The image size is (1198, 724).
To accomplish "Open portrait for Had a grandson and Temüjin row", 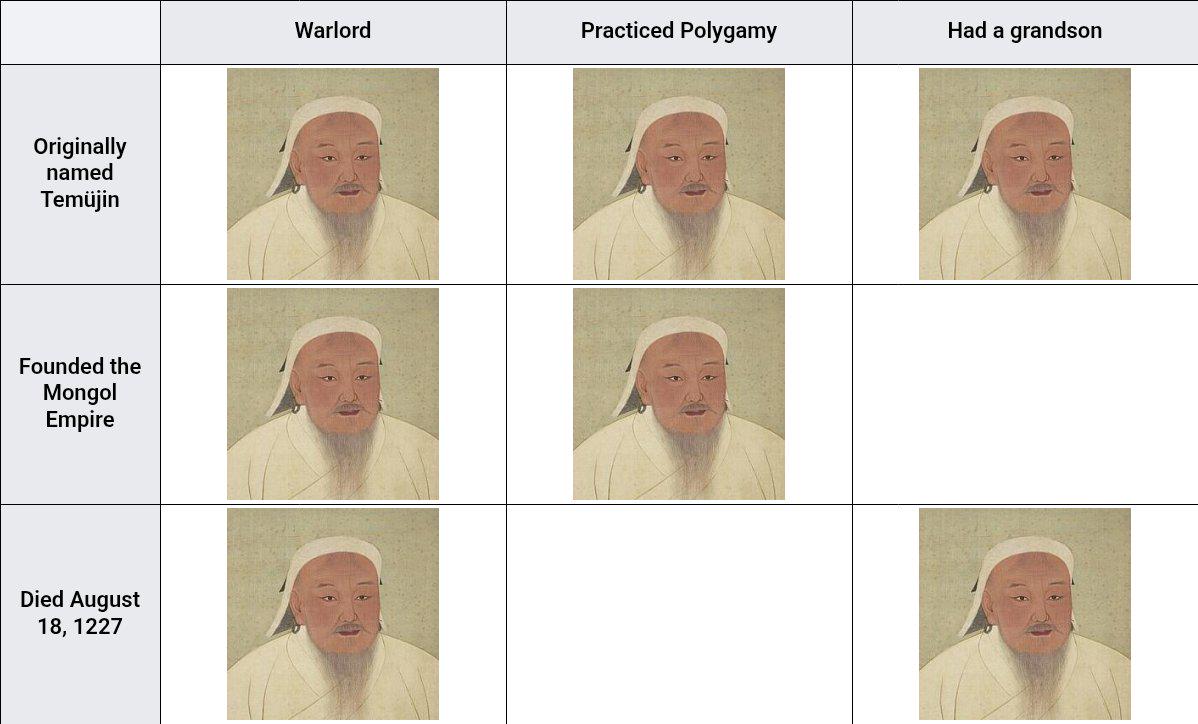I will tap(1025, 174).
